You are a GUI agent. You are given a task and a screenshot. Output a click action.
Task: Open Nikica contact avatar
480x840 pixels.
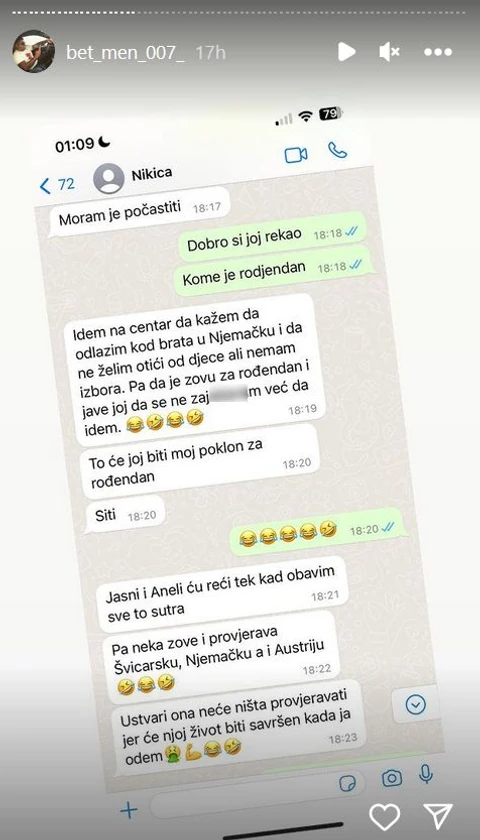click(109, 178)
